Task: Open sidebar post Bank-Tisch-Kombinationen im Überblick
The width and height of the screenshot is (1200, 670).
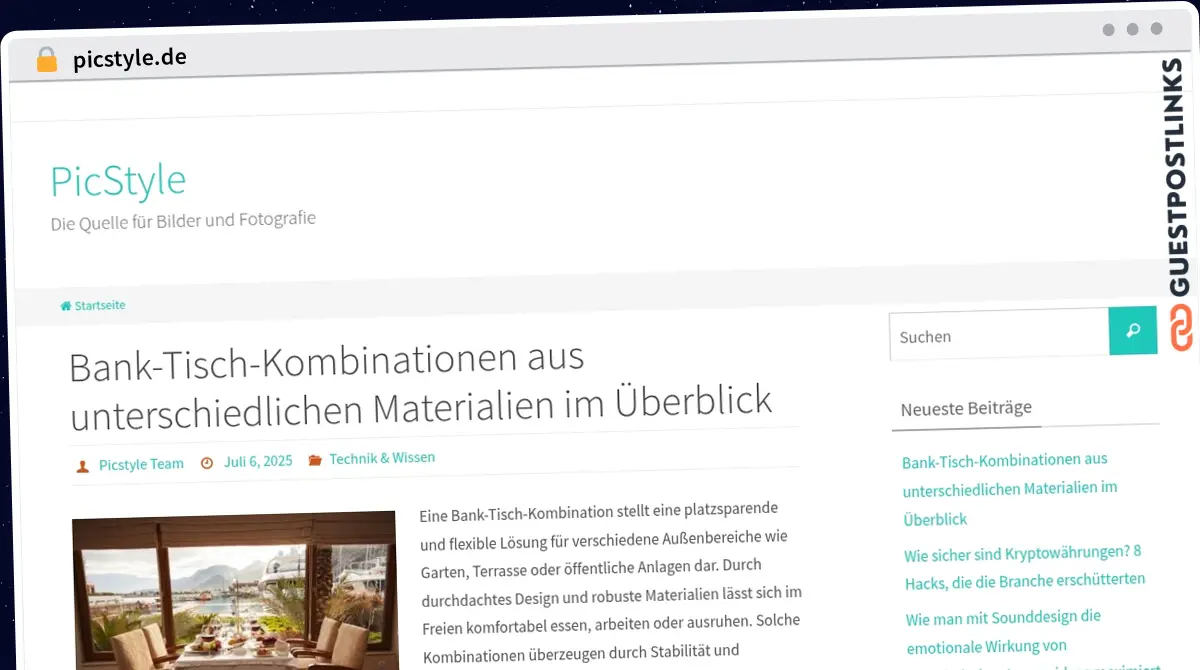Action: [1009, 489]
